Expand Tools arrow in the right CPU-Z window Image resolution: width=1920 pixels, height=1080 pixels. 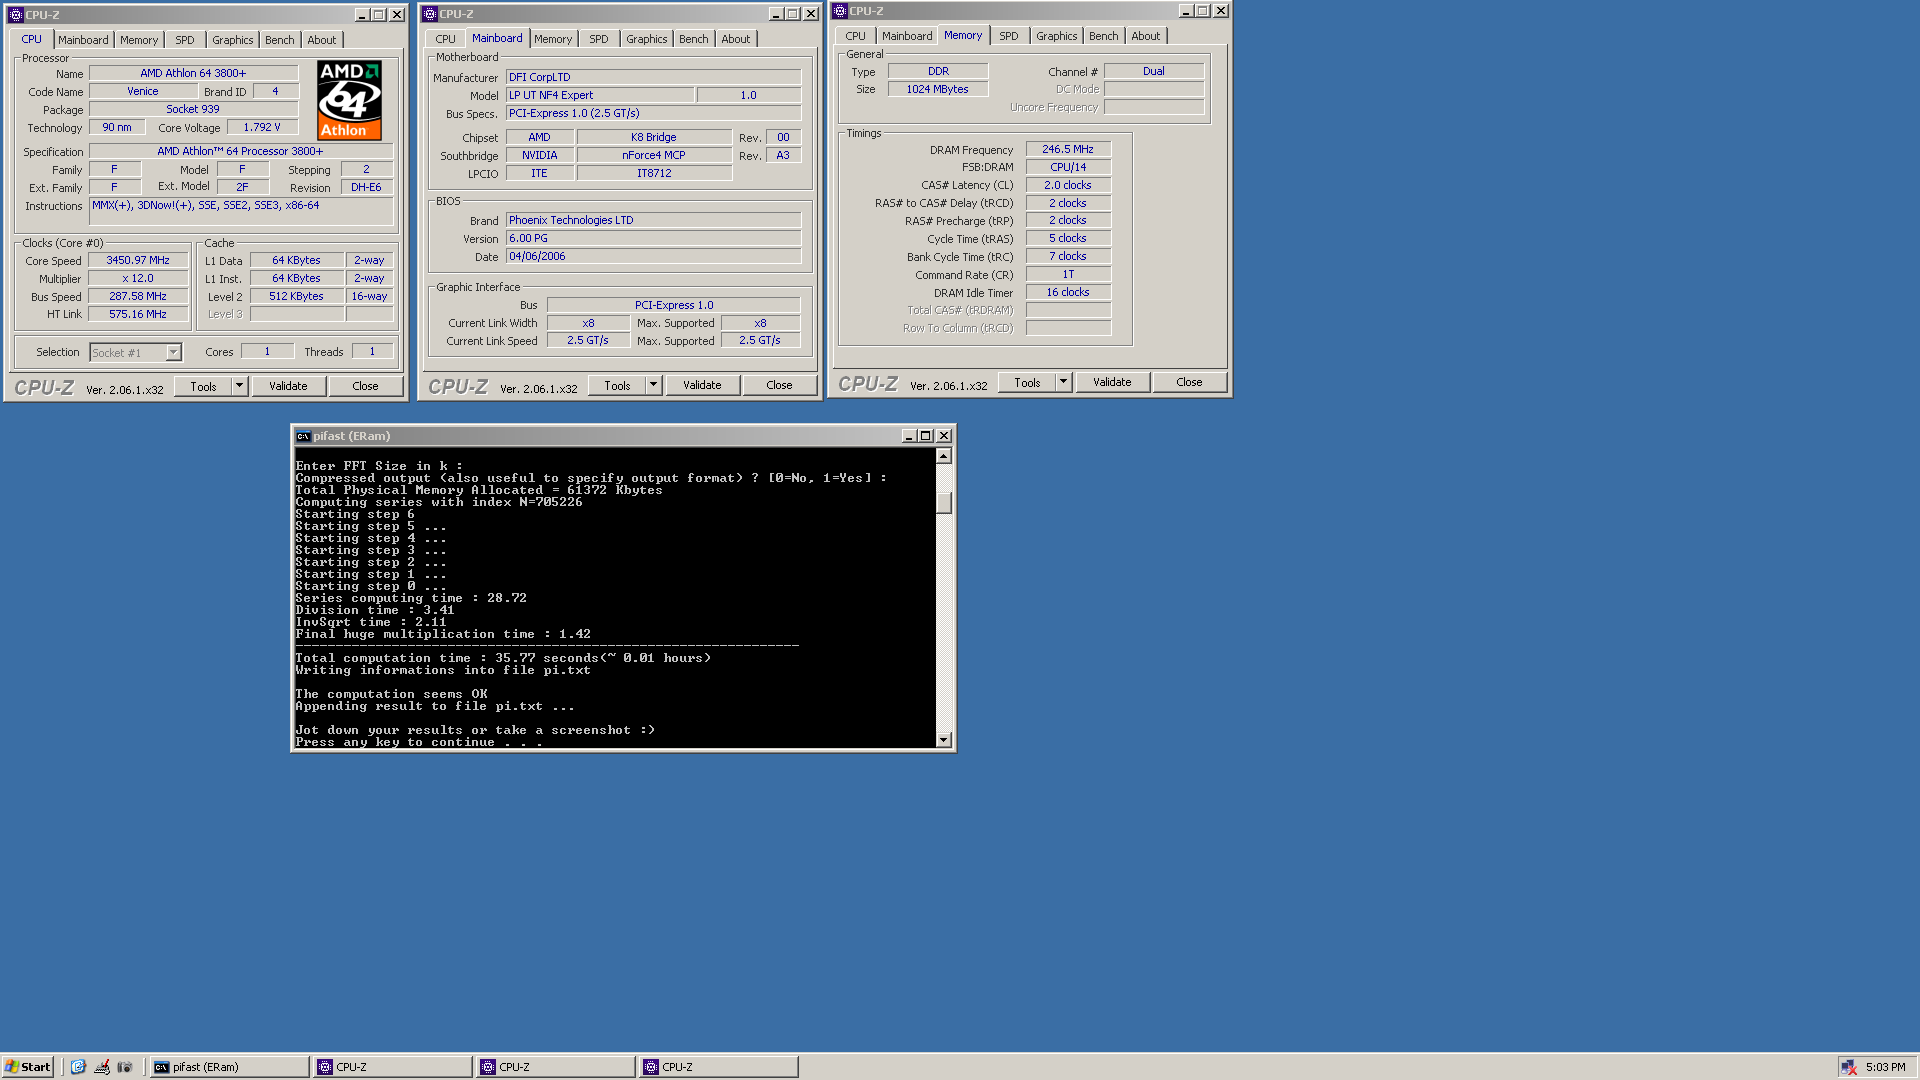point(1063,382)
